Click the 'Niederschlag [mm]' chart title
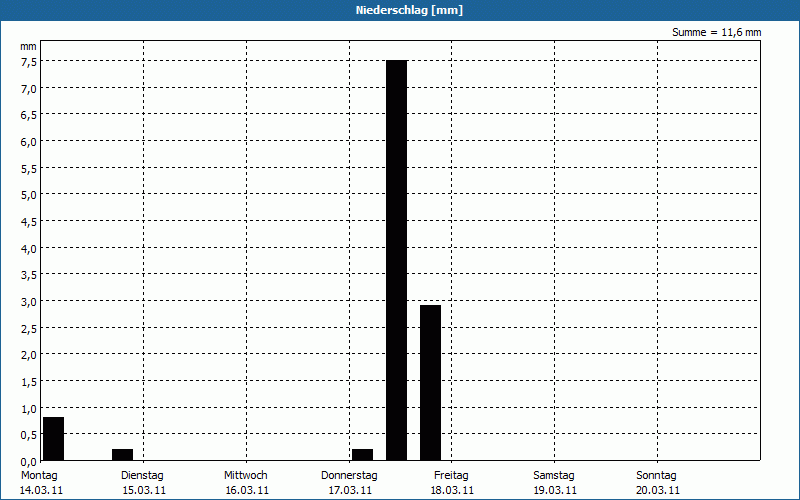 click(x=409, y=10)
